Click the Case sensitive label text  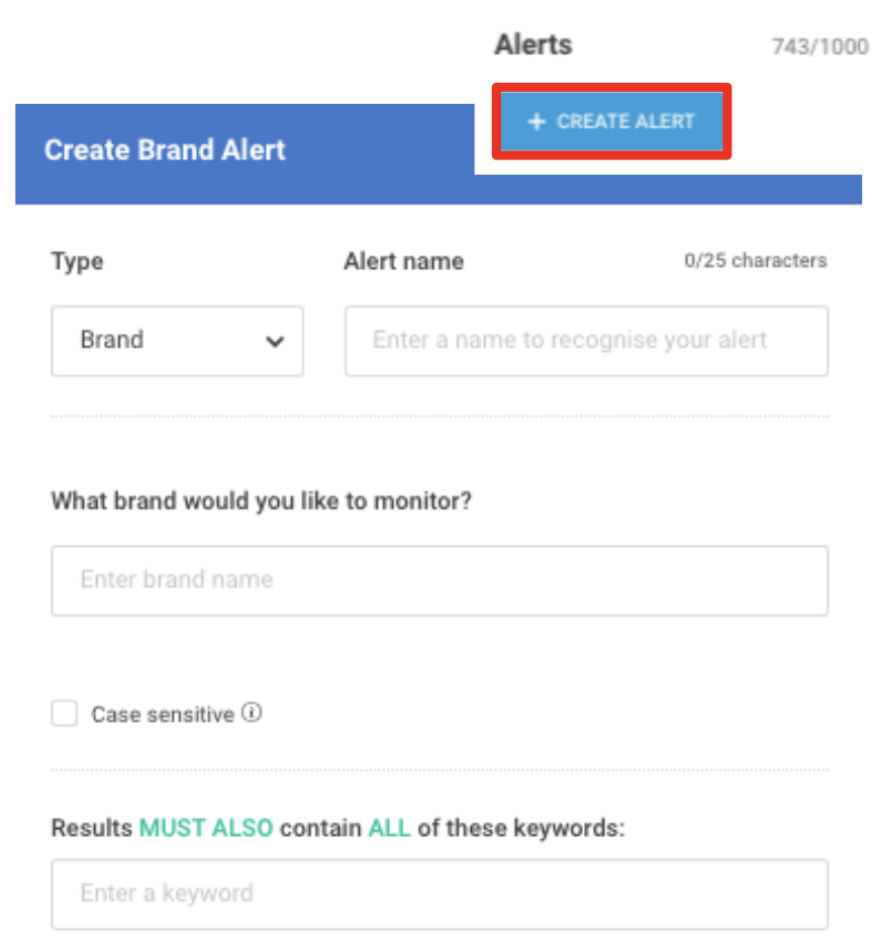pyautogui.click(x=162, y=715)
